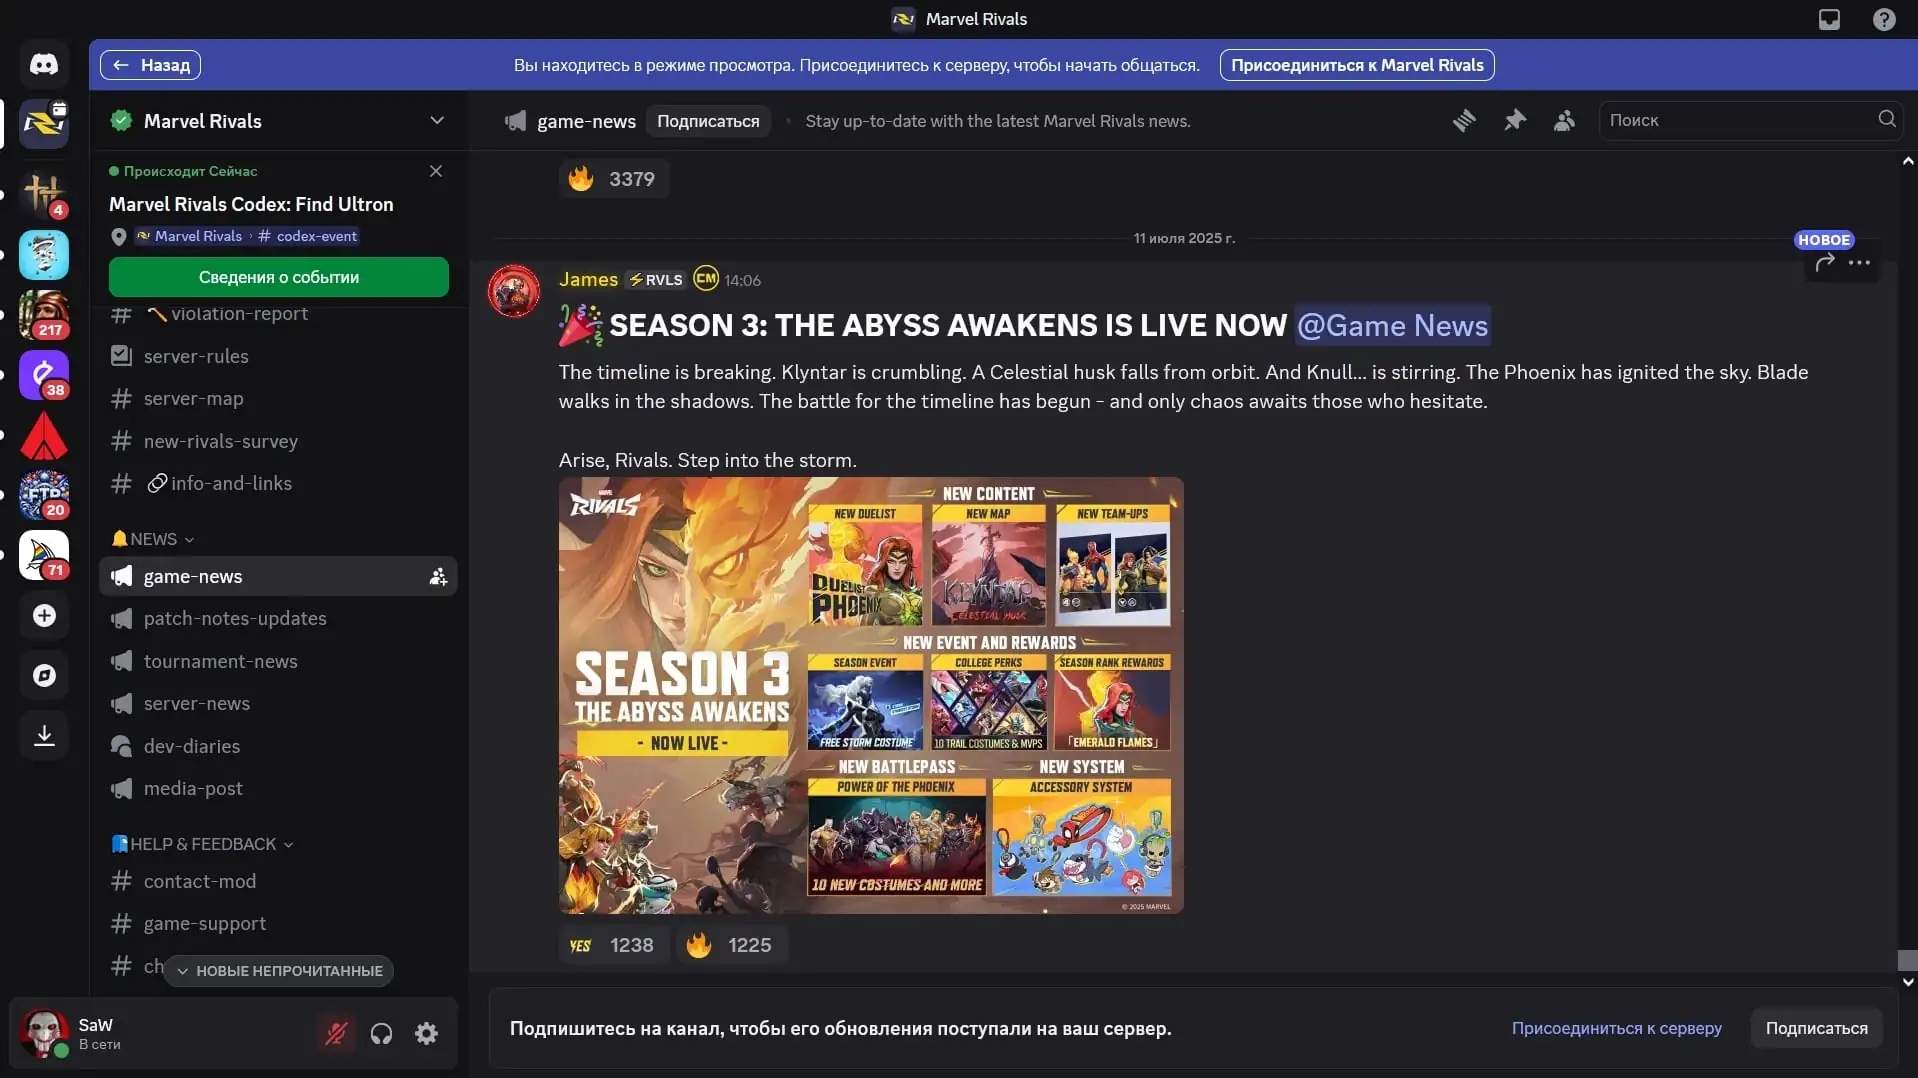Toggle the fire reaction with 1225 count
This screenshot has width=1918, height=1078.
[x=731, y=945]
